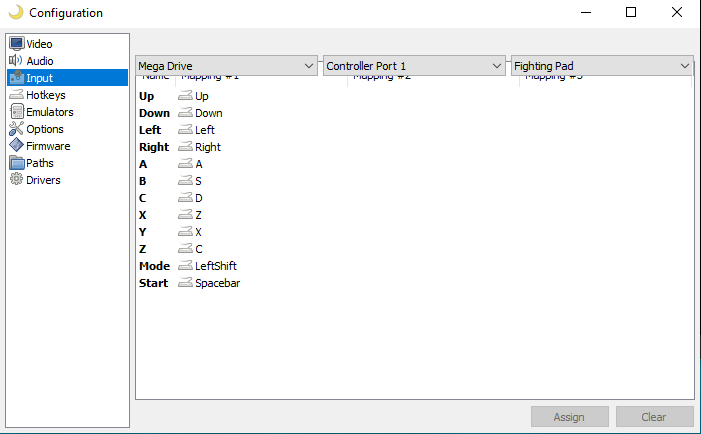Select the Up input name

point(146,96)
